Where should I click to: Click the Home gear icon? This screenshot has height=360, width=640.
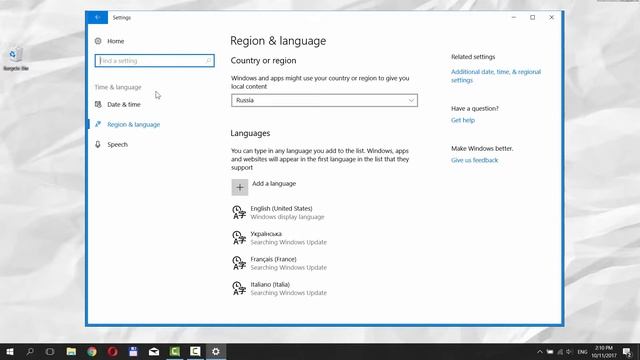[98, 41]
